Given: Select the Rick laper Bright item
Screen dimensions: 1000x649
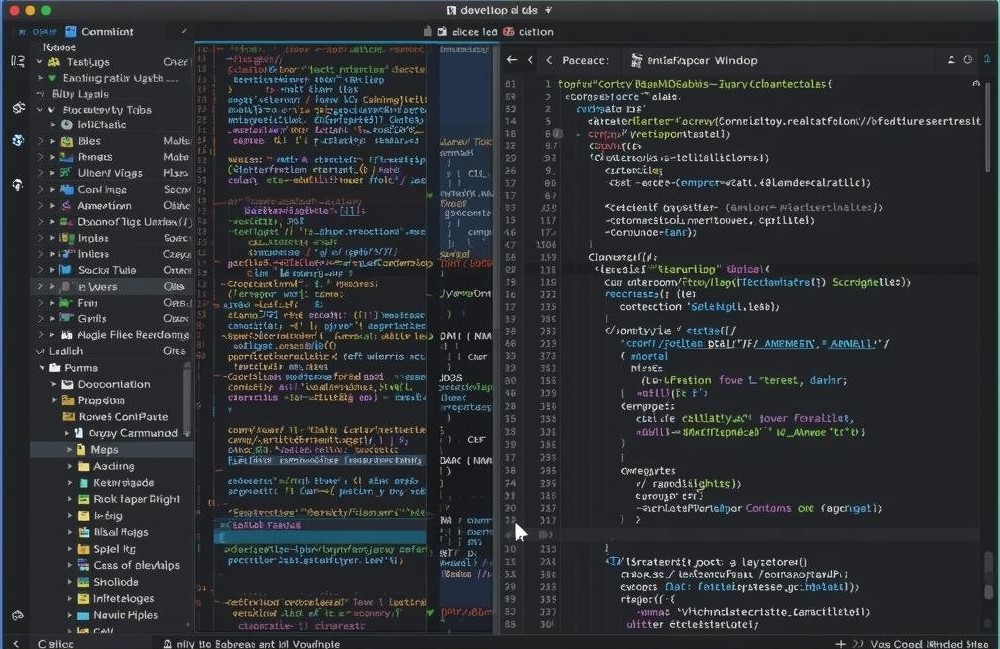Looking at the screenshot, I should pyautogui.click(x=136, y=499).
